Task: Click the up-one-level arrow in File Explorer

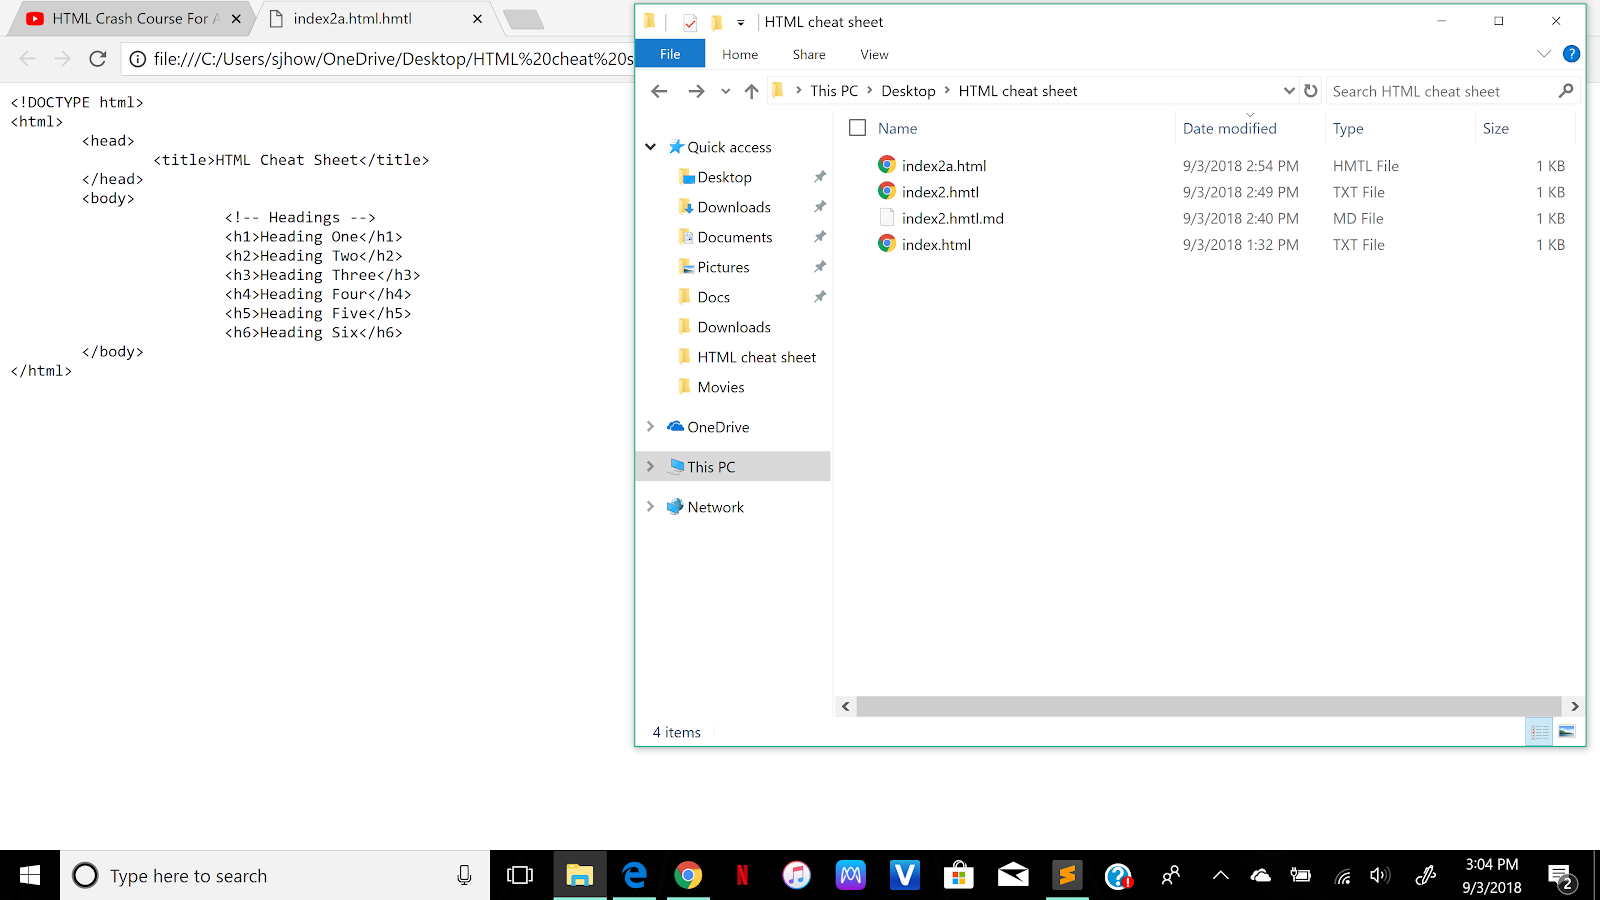Action: pyautogui.click(x=751, y=90)
